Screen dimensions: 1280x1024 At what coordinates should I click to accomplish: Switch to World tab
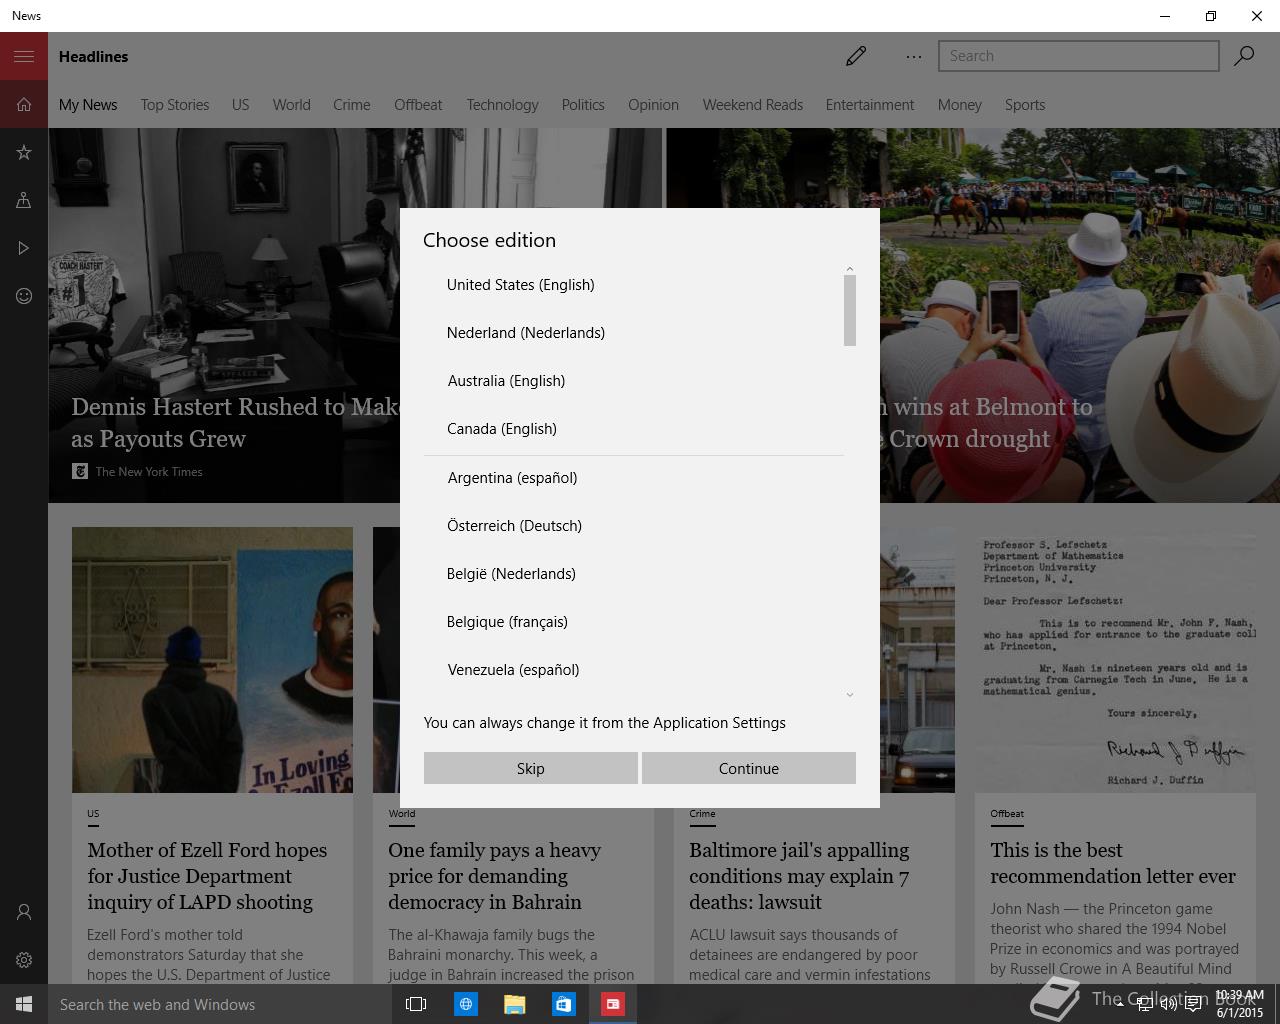(x=292, y=105)
